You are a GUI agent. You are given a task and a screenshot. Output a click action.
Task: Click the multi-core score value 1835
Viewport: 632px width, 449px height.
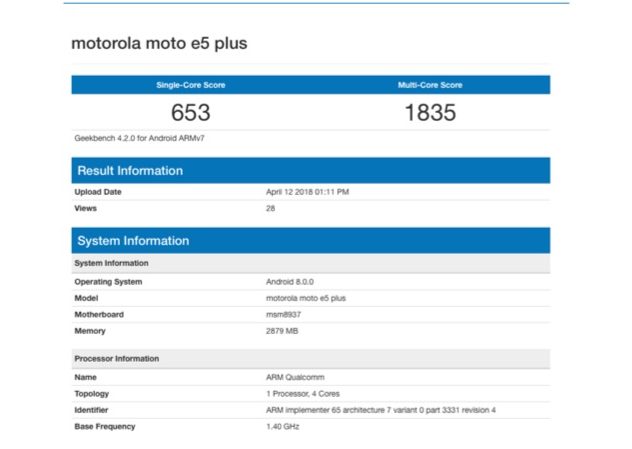(x=430, y=112)
